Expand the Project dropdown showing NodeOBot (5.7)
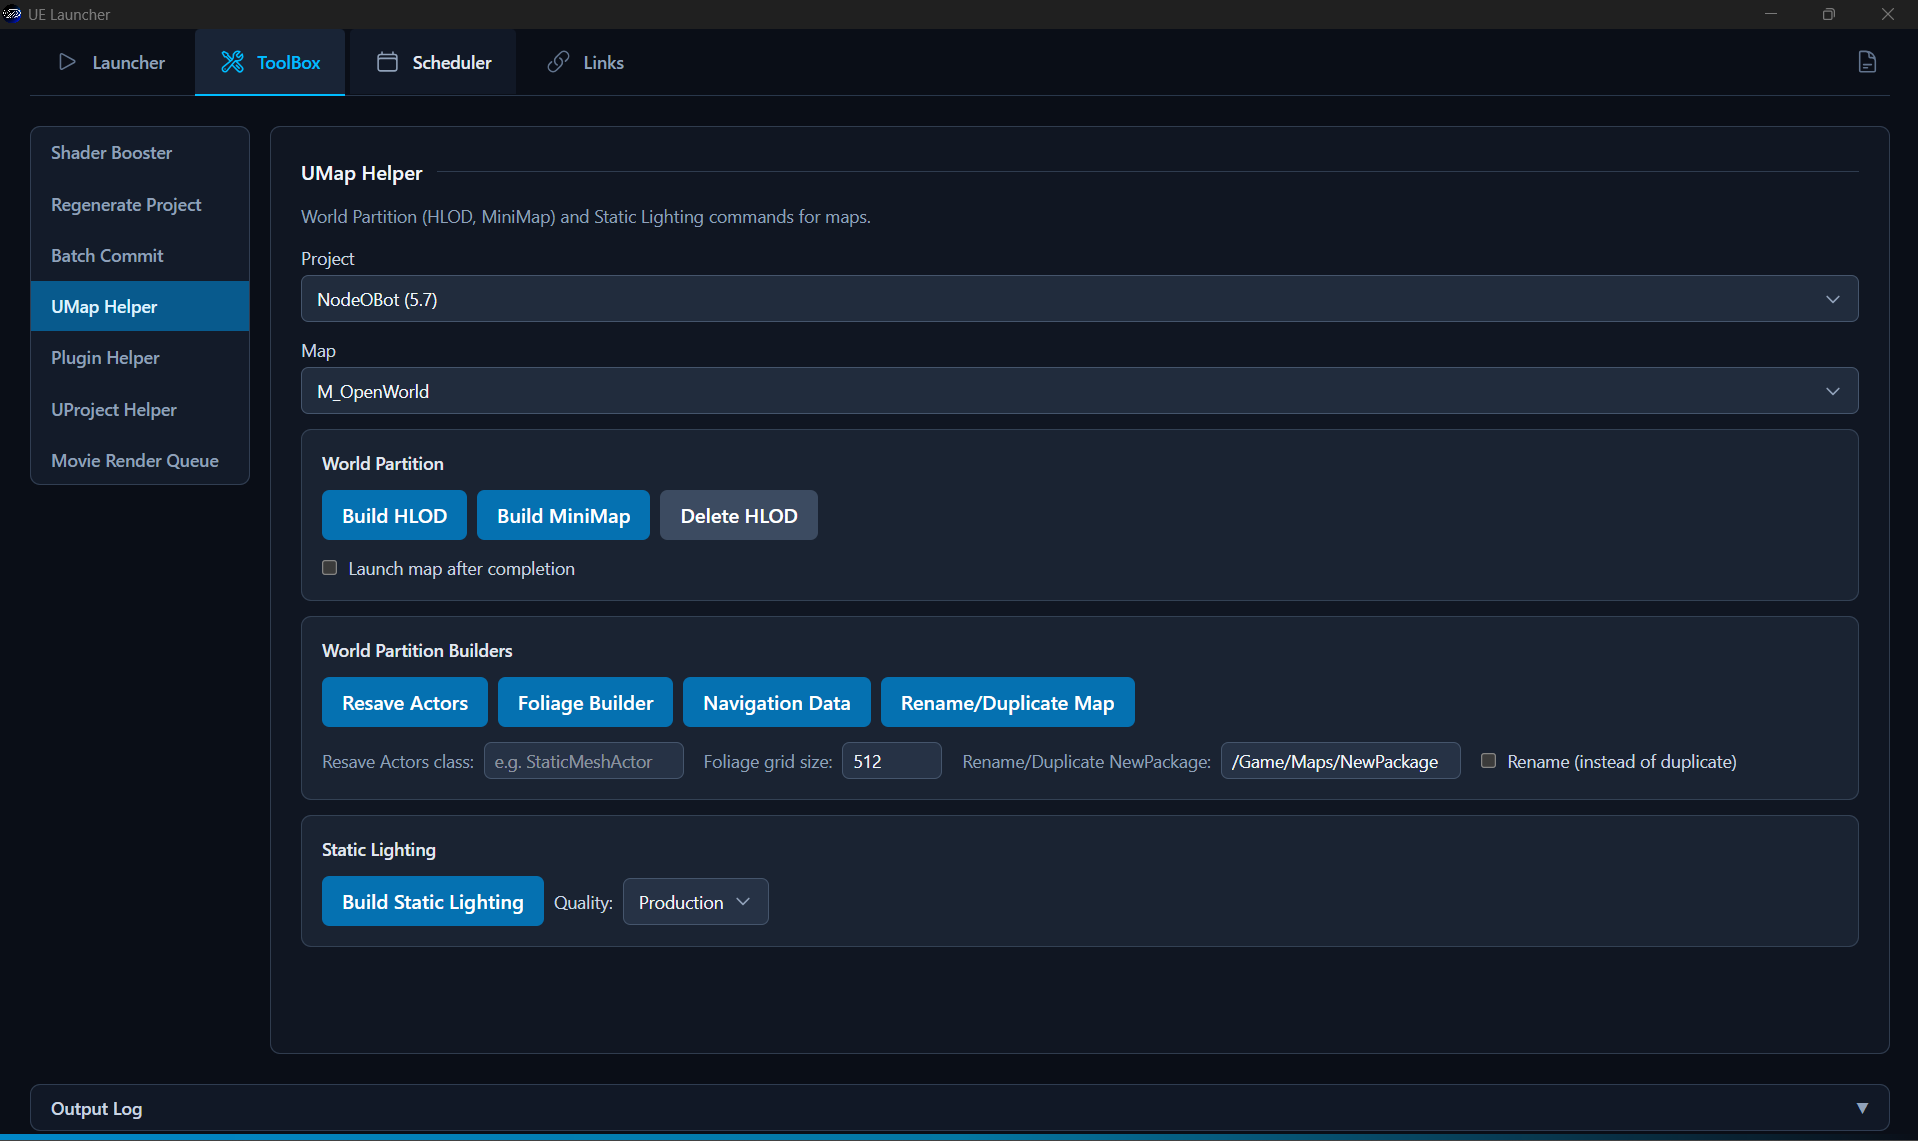 pyautogui.click(x=1079, y=299)
